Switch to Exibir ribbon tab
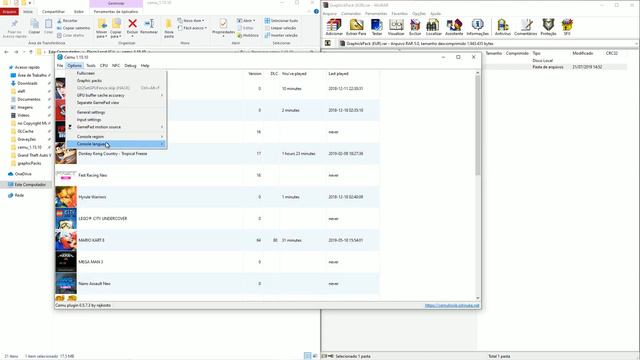 tap(79, 11)
